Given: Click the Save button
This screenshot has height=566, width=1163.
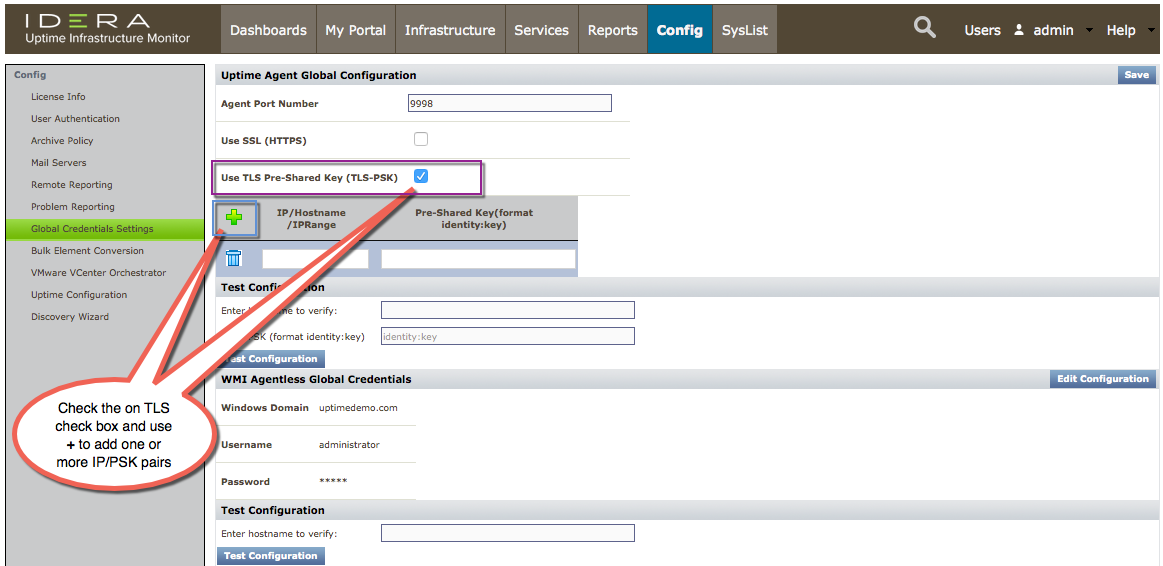Looking at the screenshot, I should [1136, 74].
